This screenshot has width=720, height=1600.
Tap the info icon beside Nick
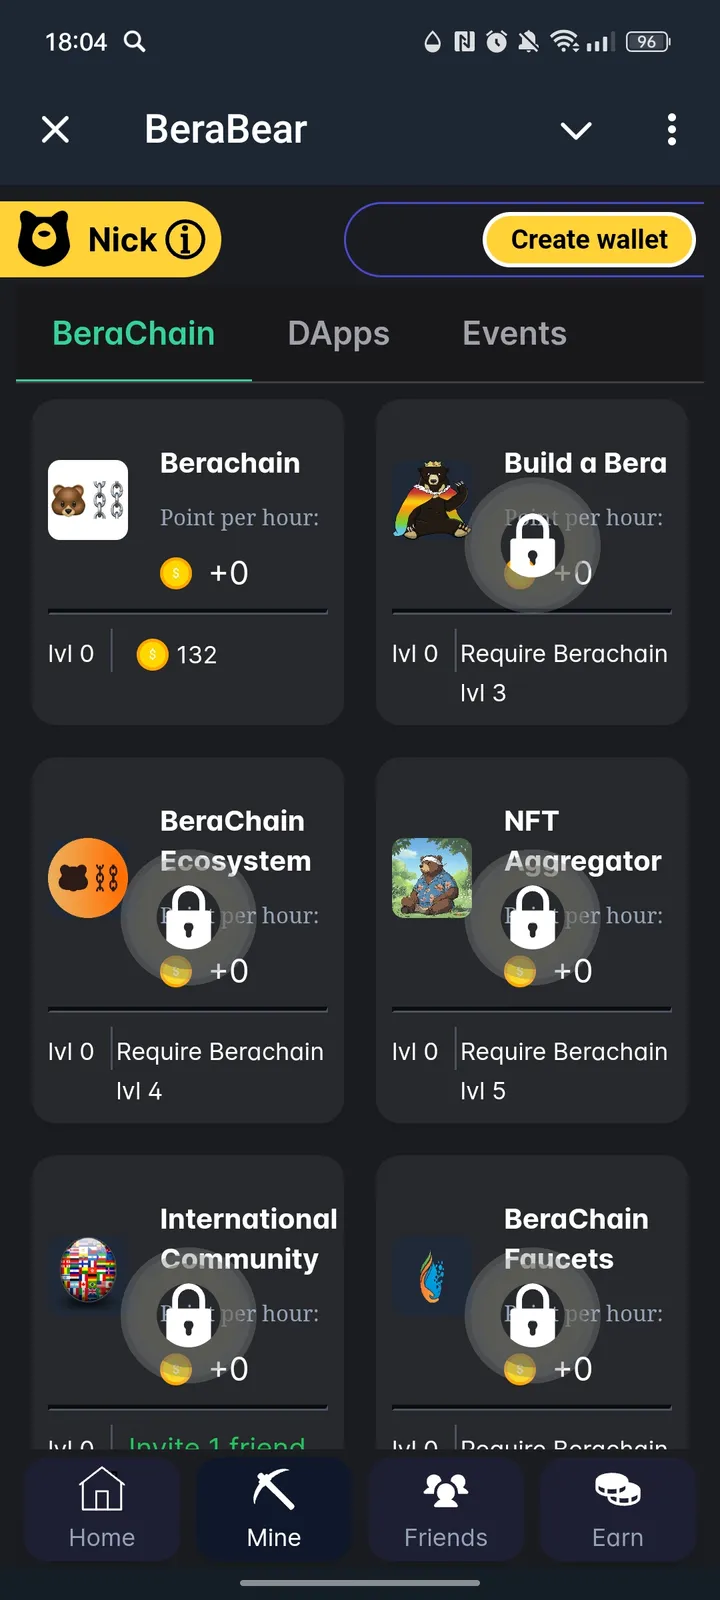point(186,239)
